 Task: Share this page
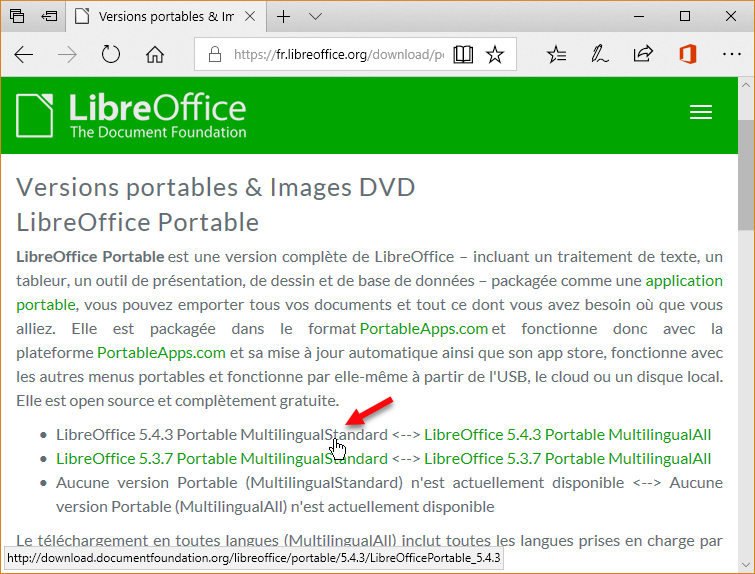tap(643, 54)
